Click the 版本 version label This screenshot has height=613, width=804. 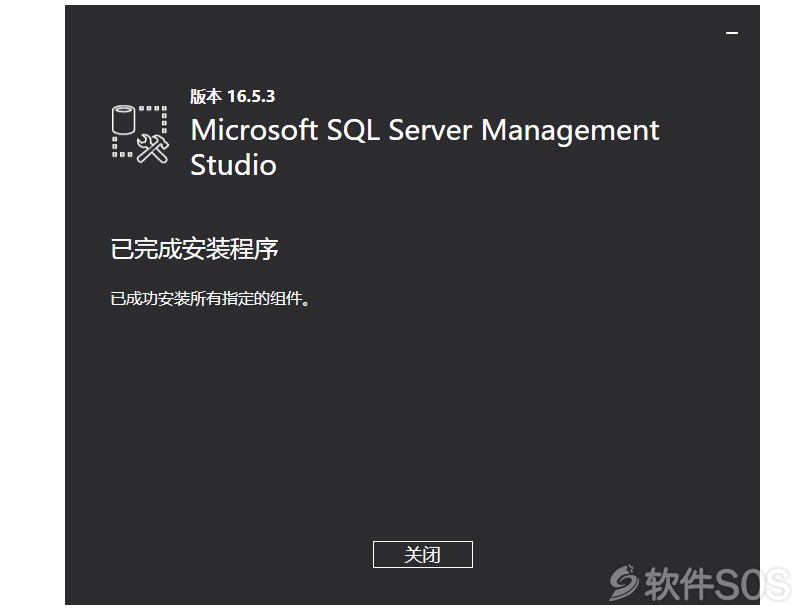(x=206, y=96)
